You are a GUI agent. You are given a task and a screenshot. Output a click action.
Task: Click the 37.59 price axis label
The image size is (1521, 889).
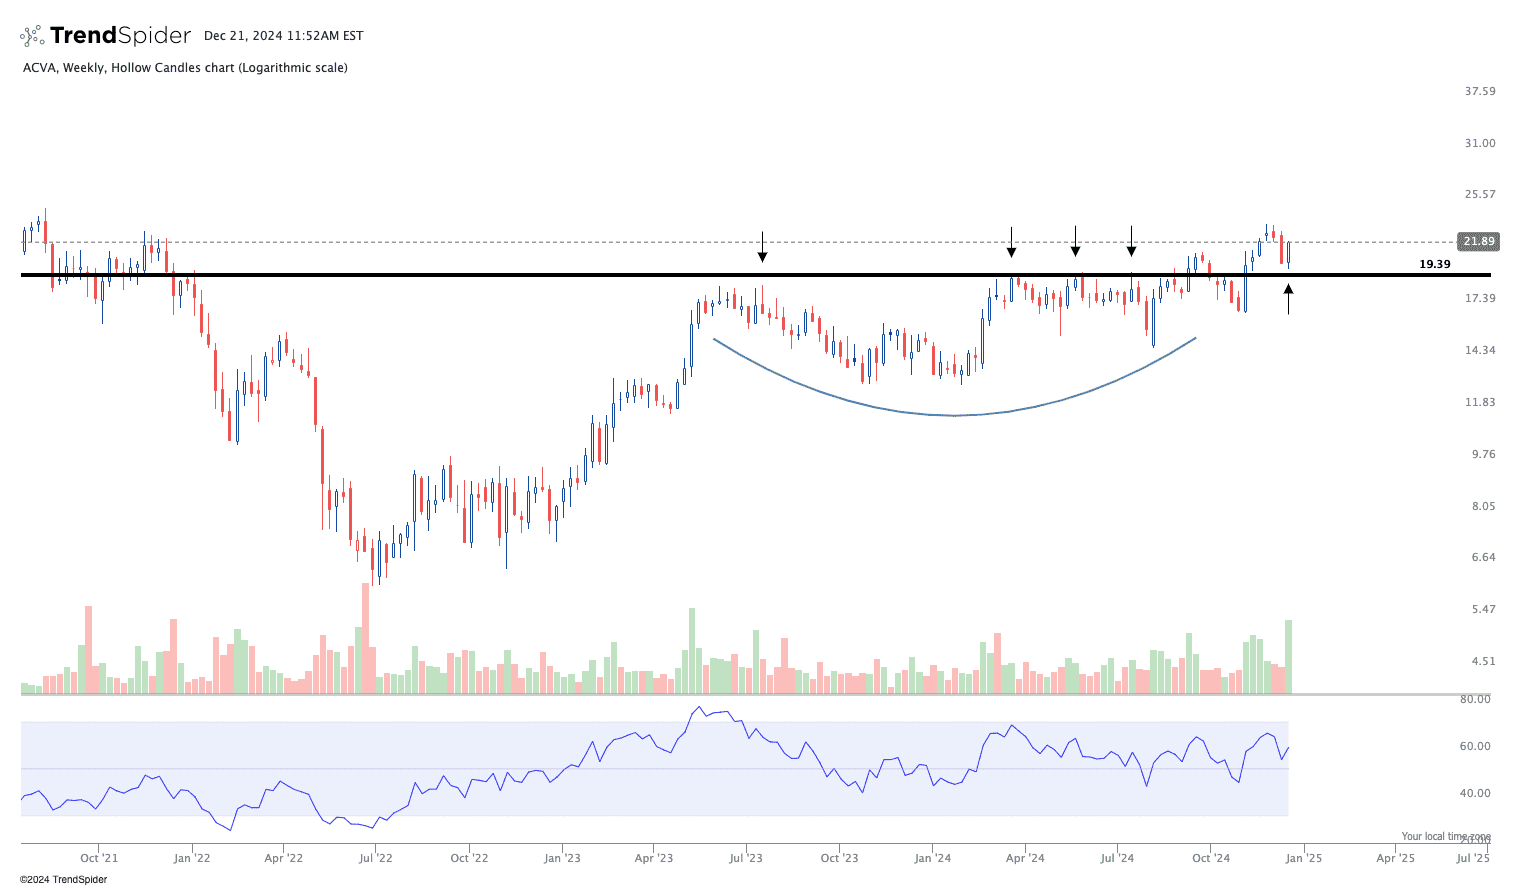click(1479, 91)
